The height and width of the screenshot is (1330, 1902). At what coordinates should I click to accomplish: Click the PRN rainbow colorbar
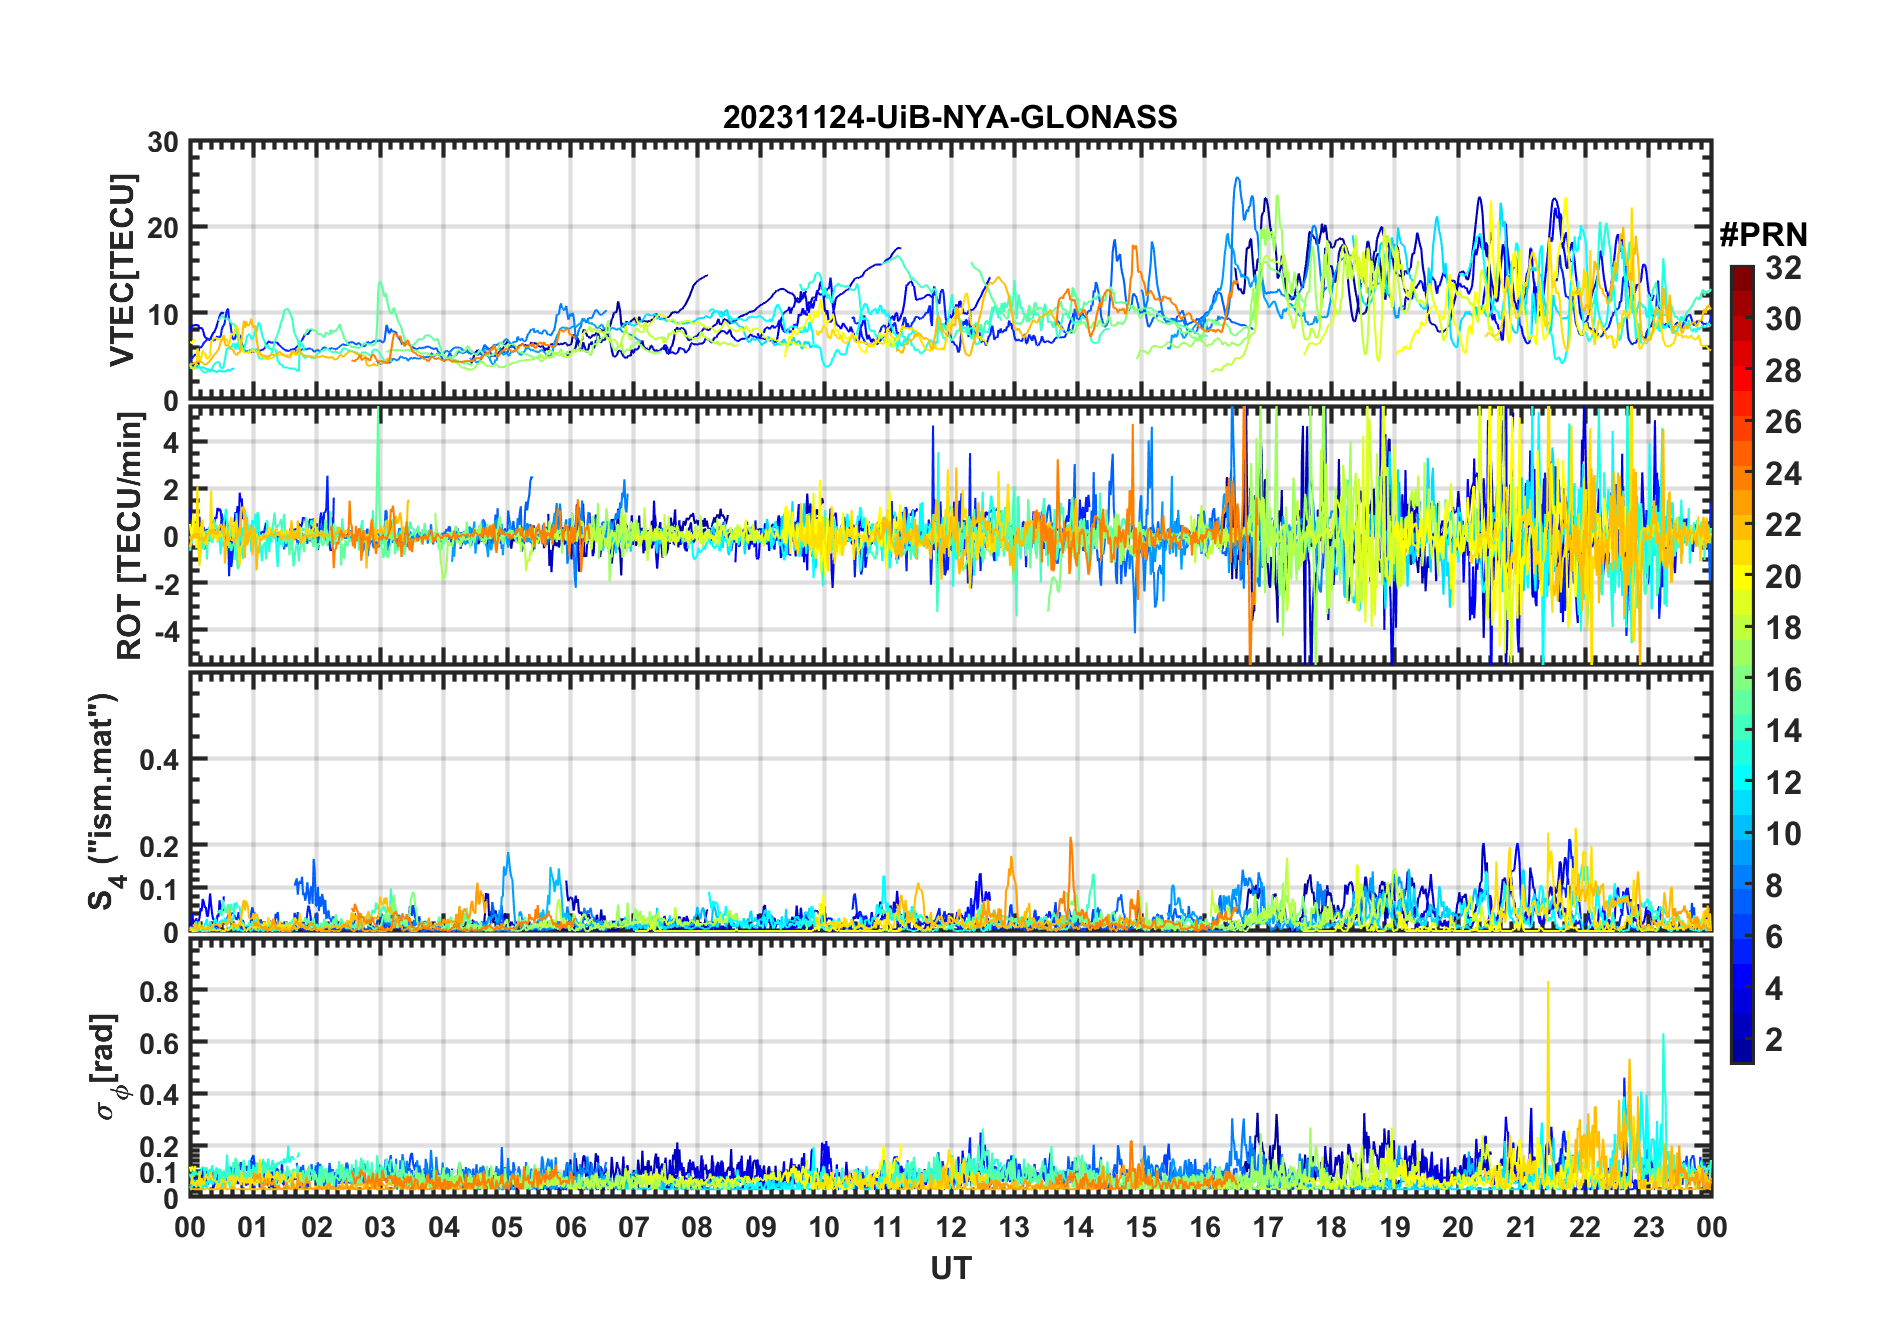(1742, 664)
